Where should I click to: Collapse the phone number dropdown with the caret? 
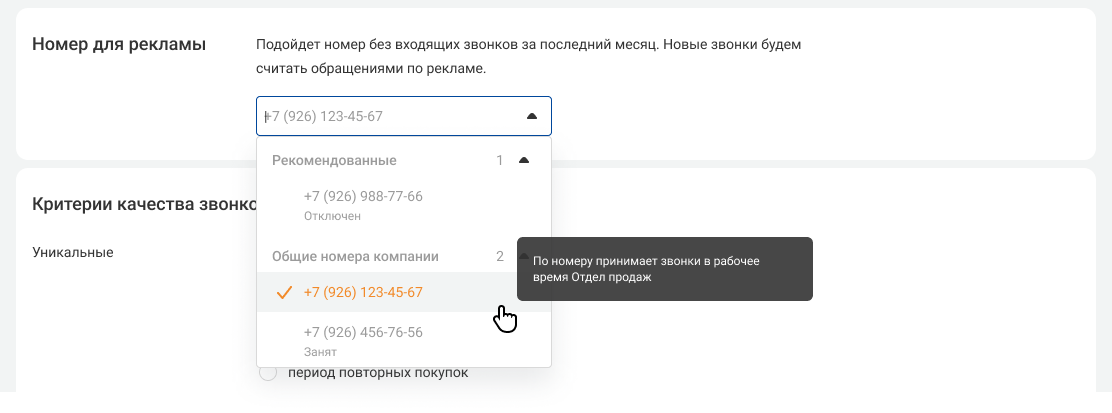point(532,116)
